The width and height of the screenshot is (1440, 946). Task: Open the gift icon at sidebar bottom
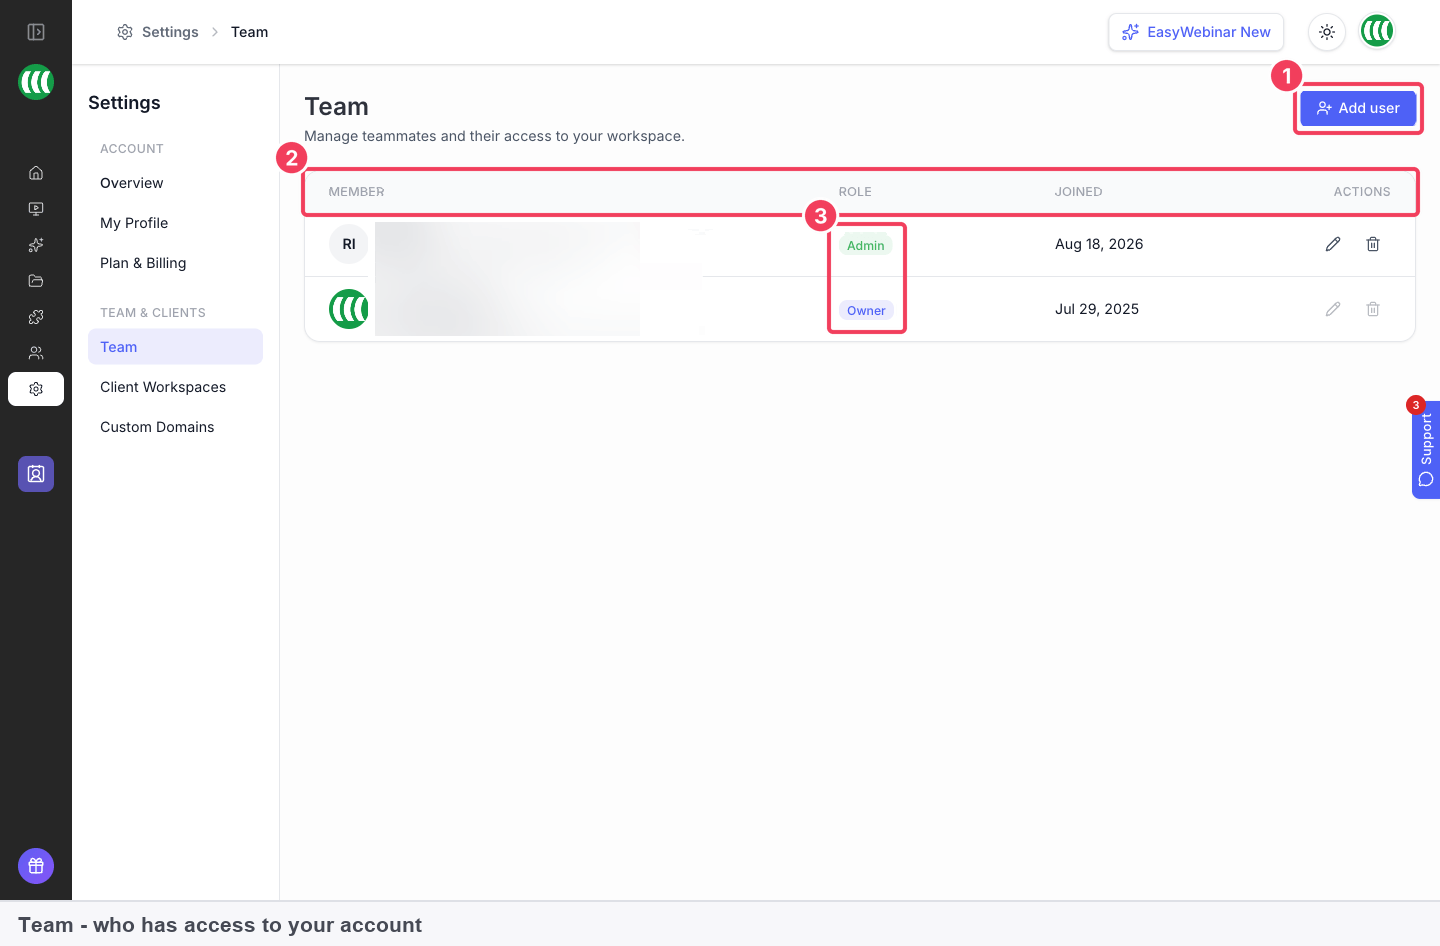[36, 866]
